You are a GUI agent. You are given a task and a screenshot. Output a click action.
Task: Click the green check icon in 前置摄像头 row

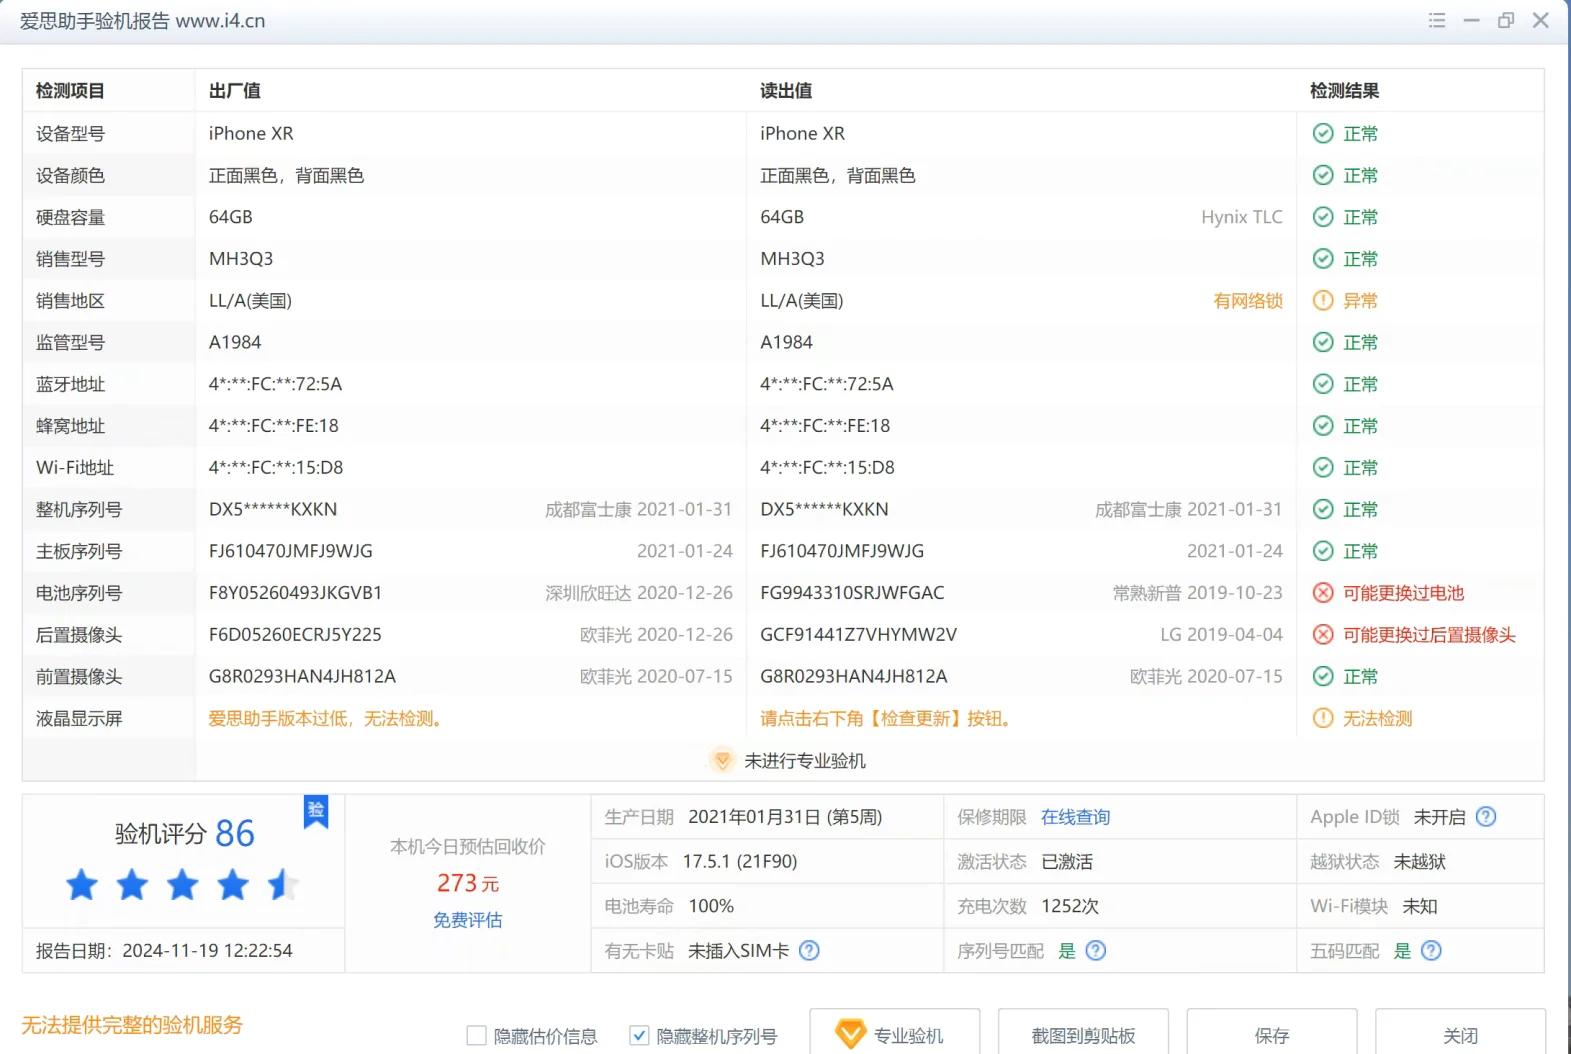tap(1323, 676)
